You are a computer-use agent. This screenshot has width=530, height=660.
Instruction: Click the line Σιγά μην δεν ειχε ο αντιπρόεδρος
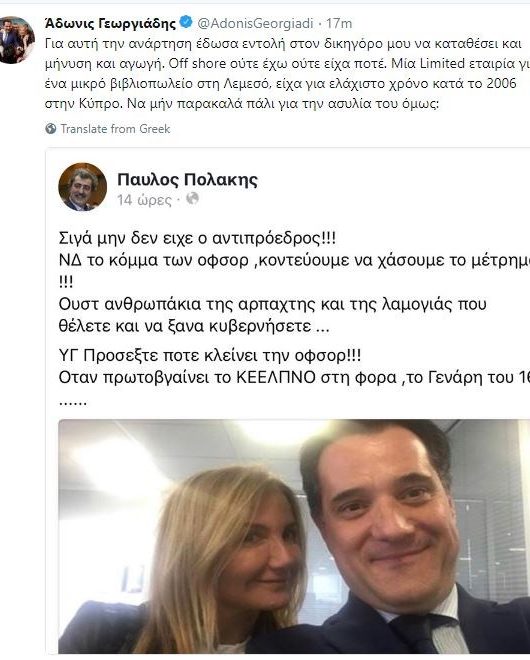tap(197, 238)
